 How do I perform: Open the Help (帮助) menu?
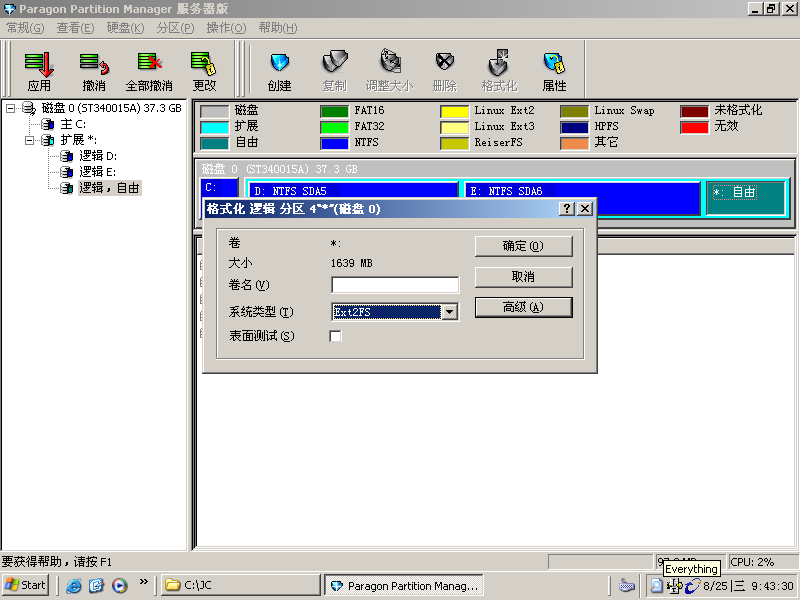[x=278, y=28]
